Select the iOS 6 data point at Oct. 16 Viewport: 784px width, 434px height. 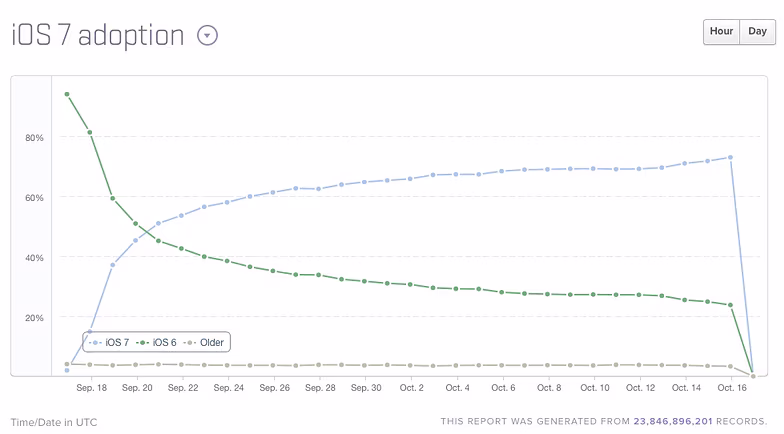(730, 305)
